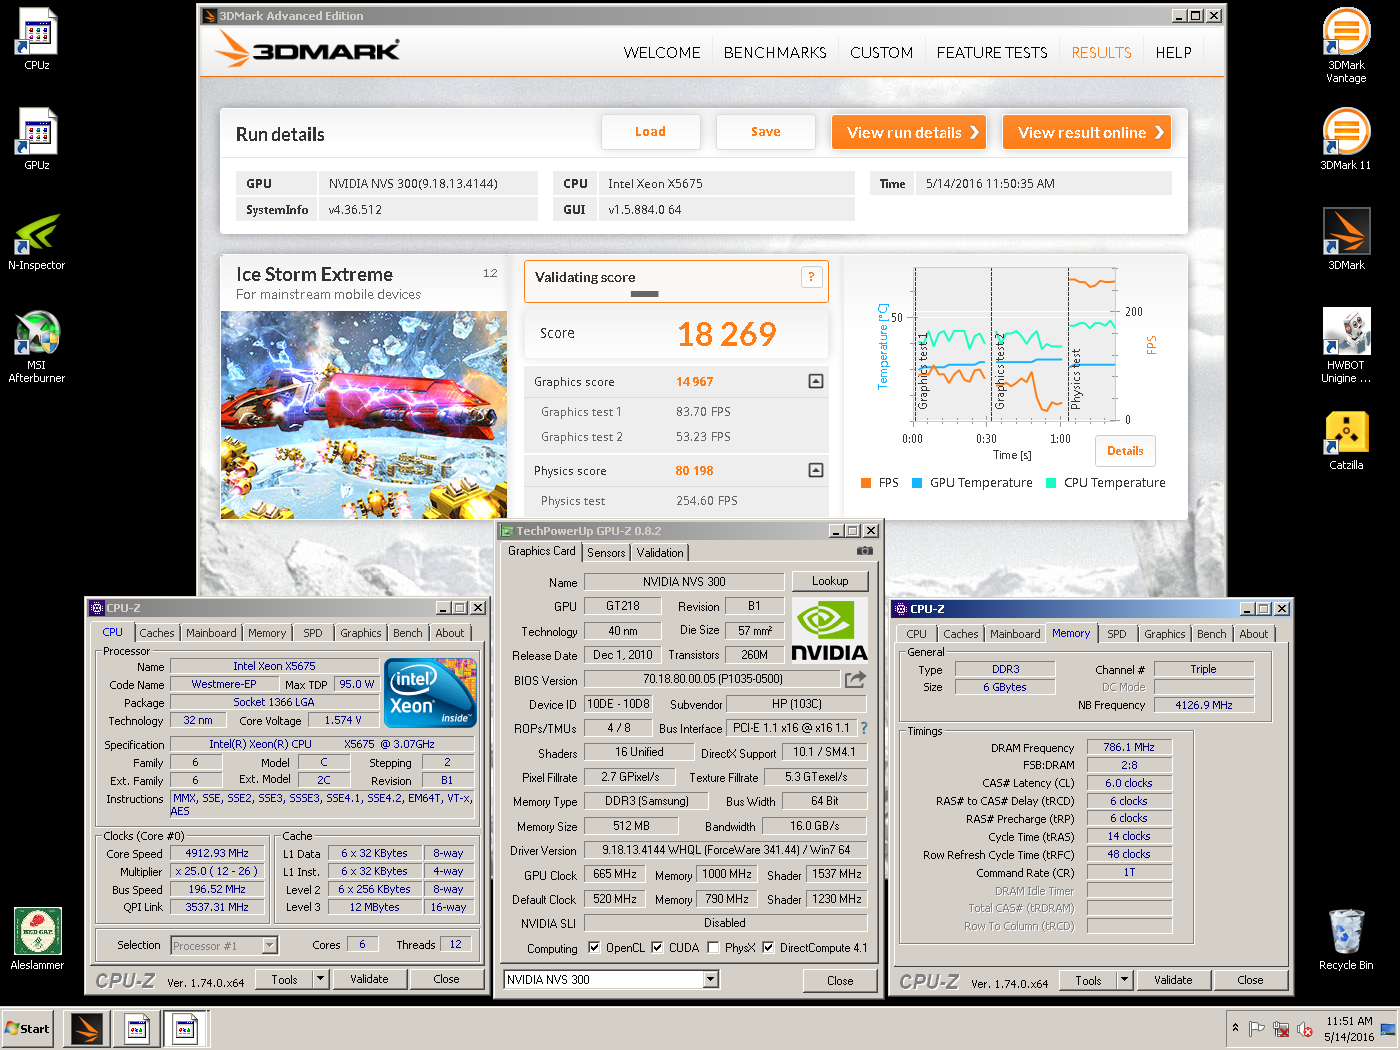Click the FPS orange legend swatch
1400x1050 pixels.
pos(866,483)
